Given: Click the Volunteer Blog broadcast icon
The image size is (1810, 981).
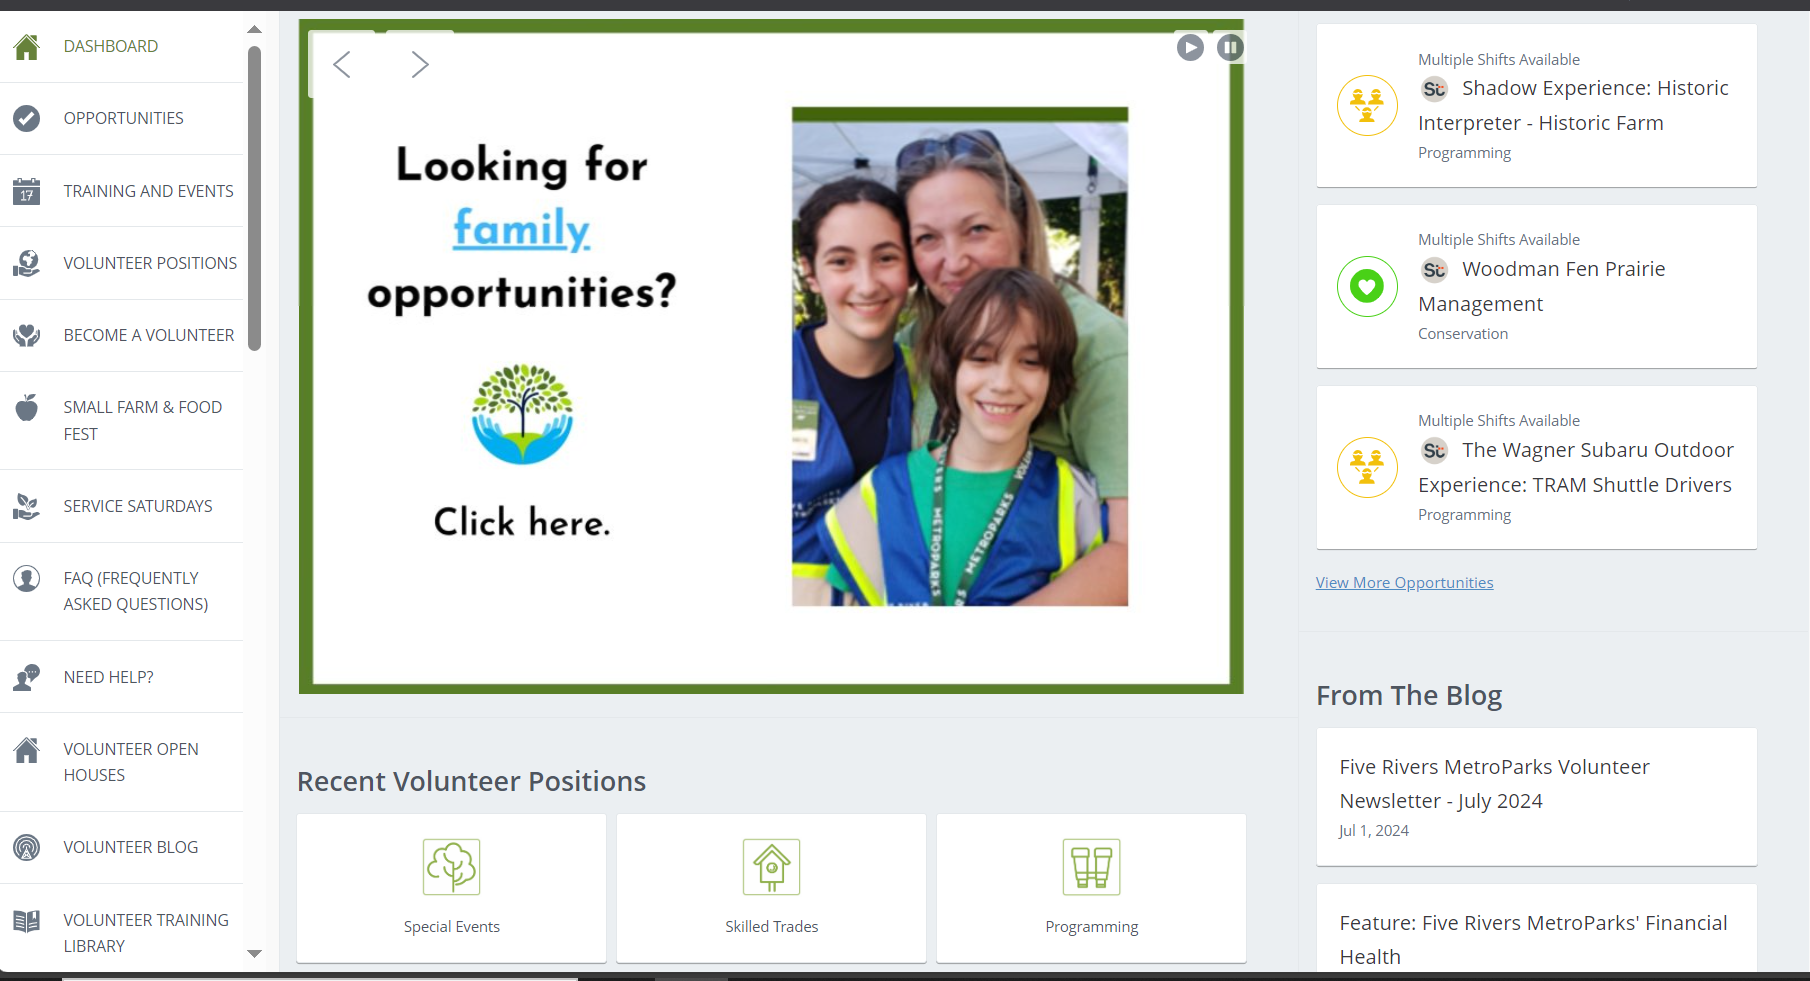Looking at the screenshot, I should (27, 847).
